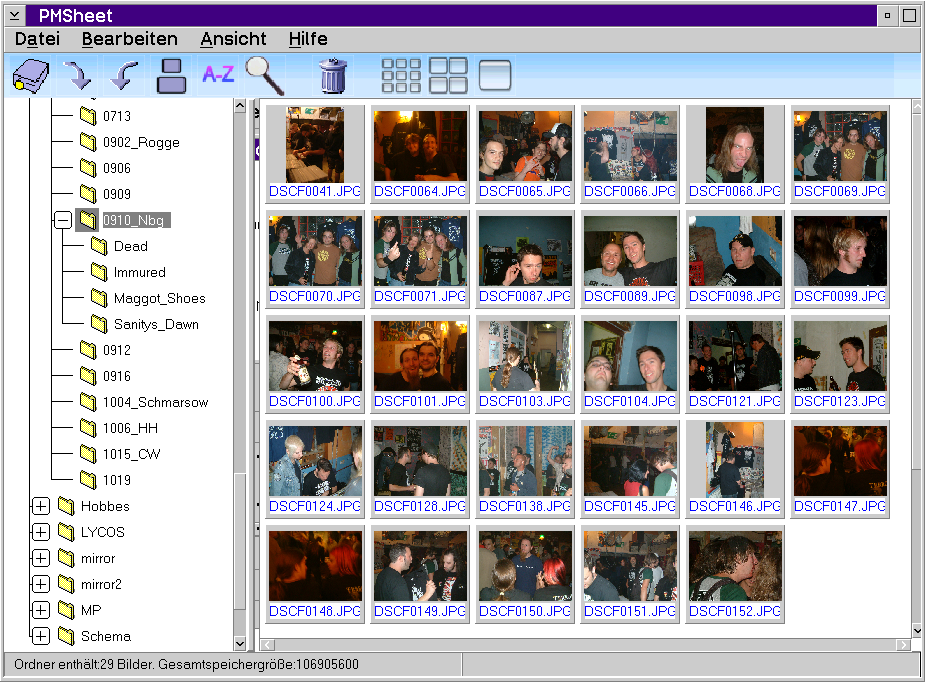Select the DSCF0068.JPG long-haired man thumbnail
The width and height of the screenshot is (925, 682).
pos(735,145)
